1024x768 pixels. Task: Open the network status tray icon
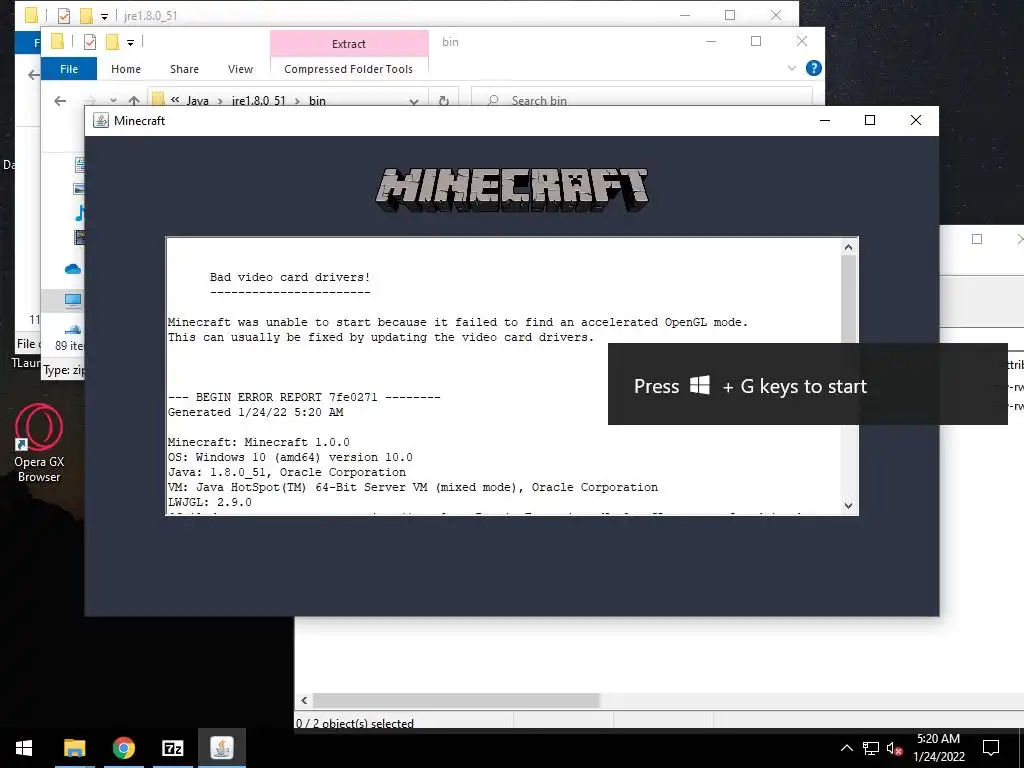tap(871, 748)
